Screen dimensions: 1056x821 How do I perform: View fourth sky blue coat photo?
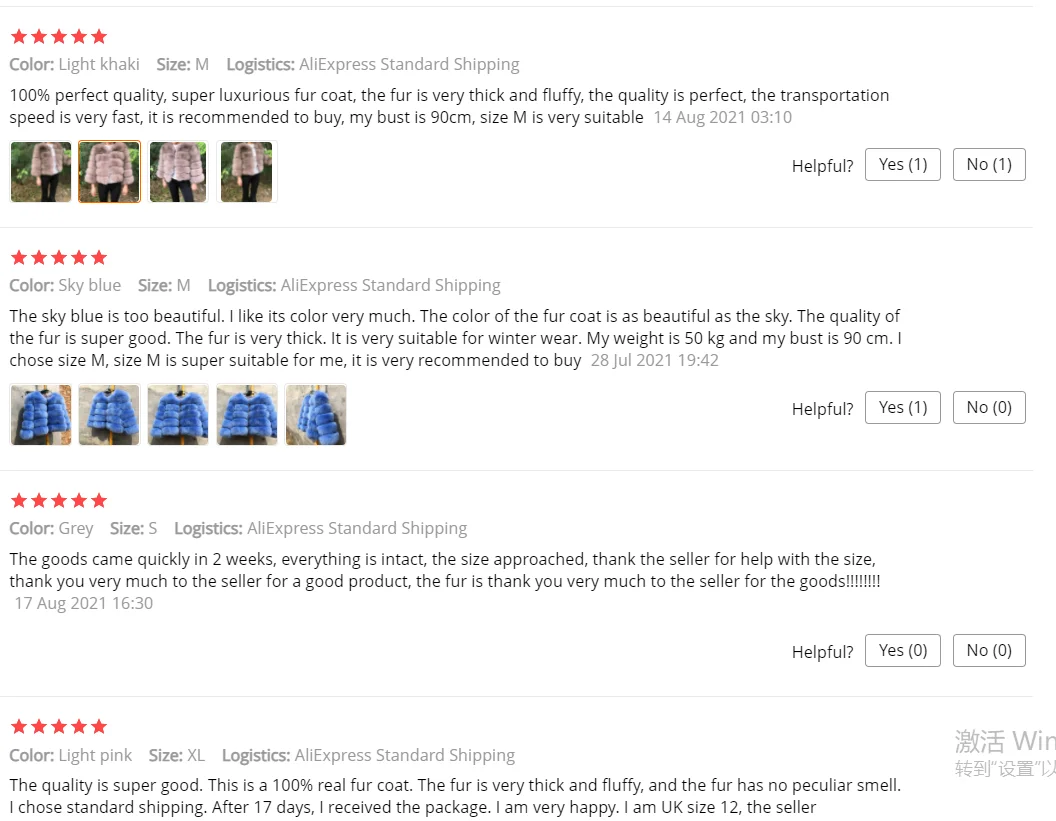coord(246,415)
